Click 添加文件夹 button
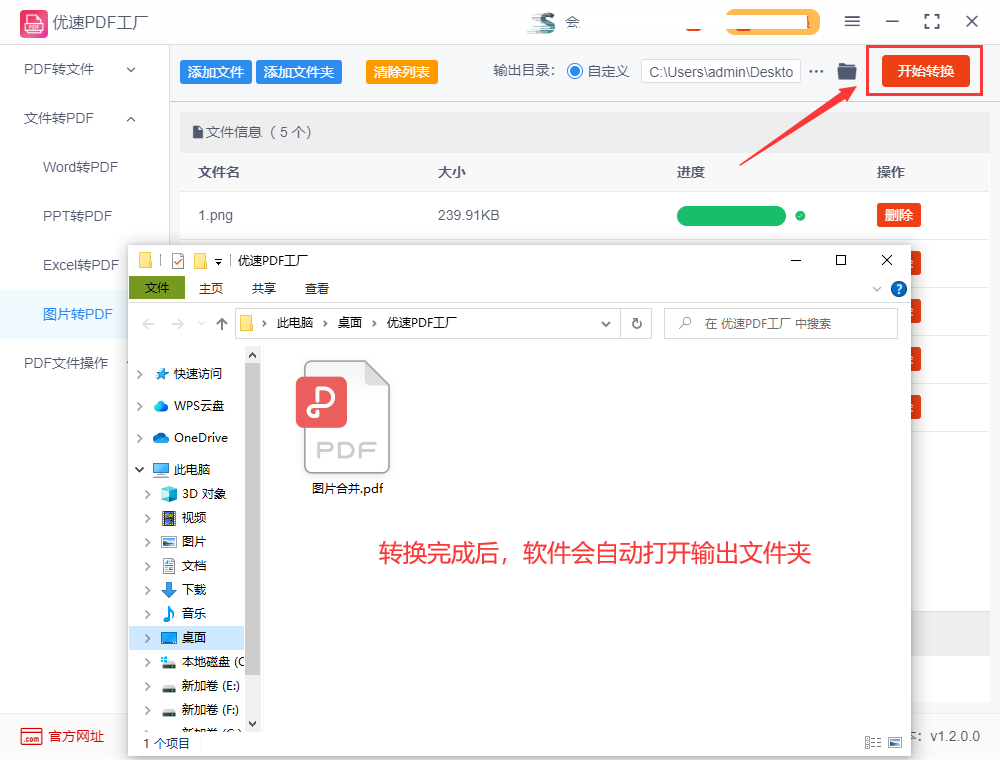 tap(298, 72)
